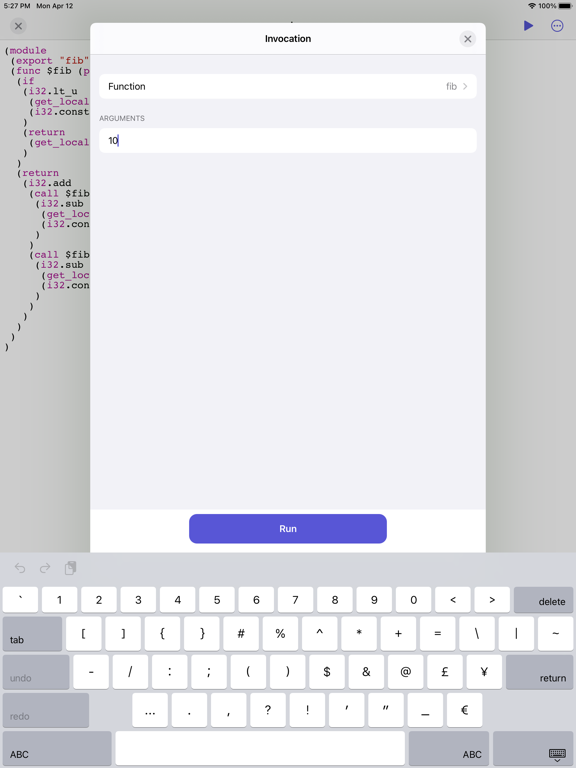Tap the undo key on keyboard
This screenshot has height=768, width=576.
36,672
